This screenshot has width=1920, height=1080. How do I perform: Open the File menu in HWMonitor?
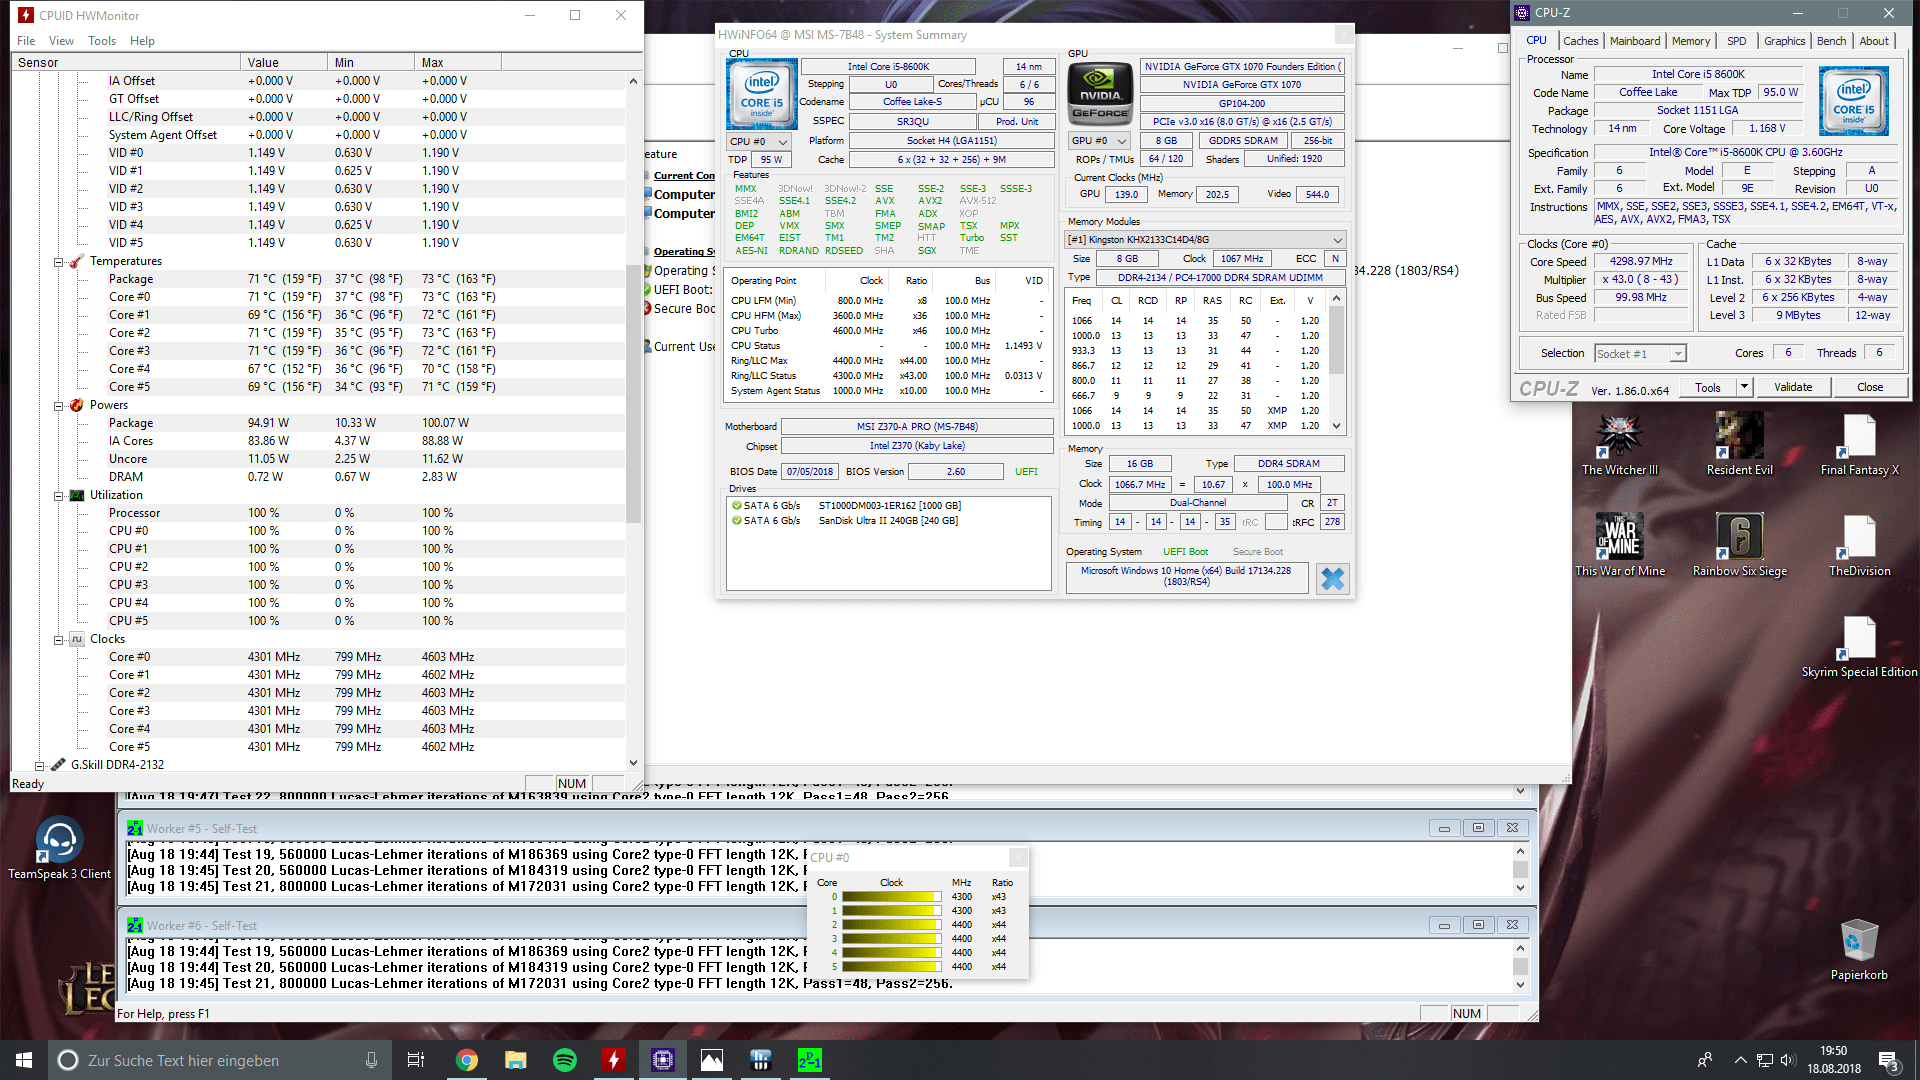pyautogui.click(x=26, y=41)
